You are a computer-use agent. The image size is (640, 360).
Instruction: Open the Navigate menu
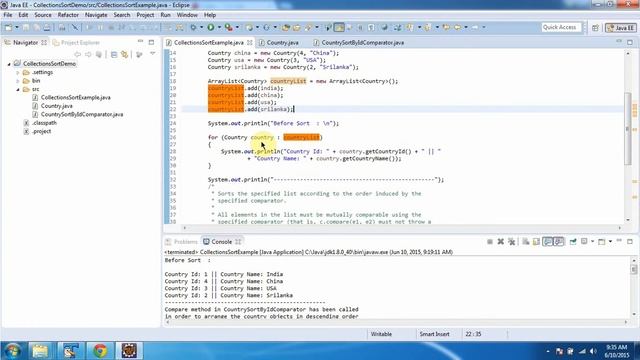coord(96,15)
